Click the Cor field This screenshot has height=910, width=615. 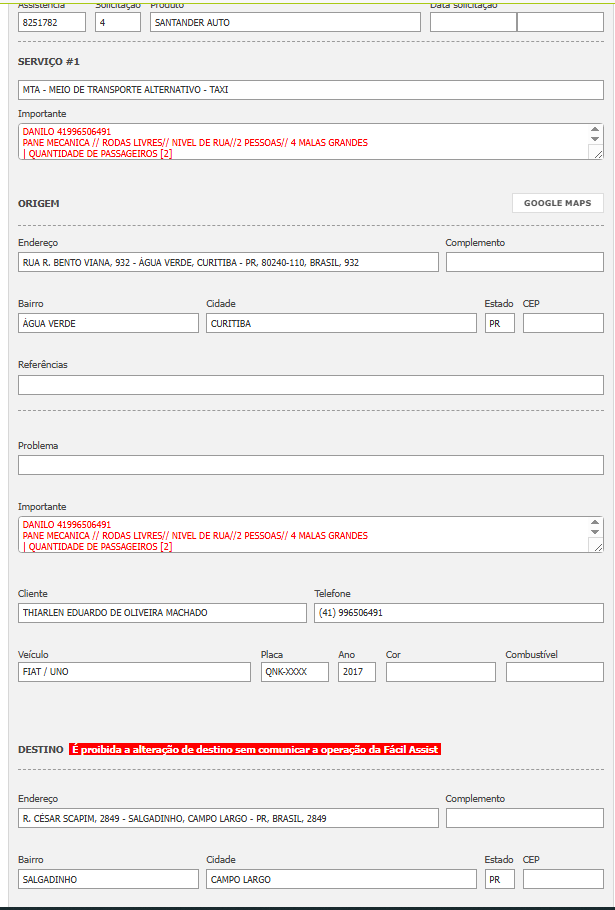[441, 671]
